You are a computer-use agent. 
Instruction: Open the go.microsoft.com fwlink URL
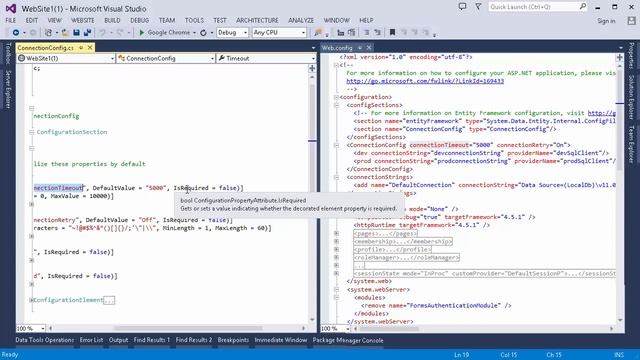[425, 81]
